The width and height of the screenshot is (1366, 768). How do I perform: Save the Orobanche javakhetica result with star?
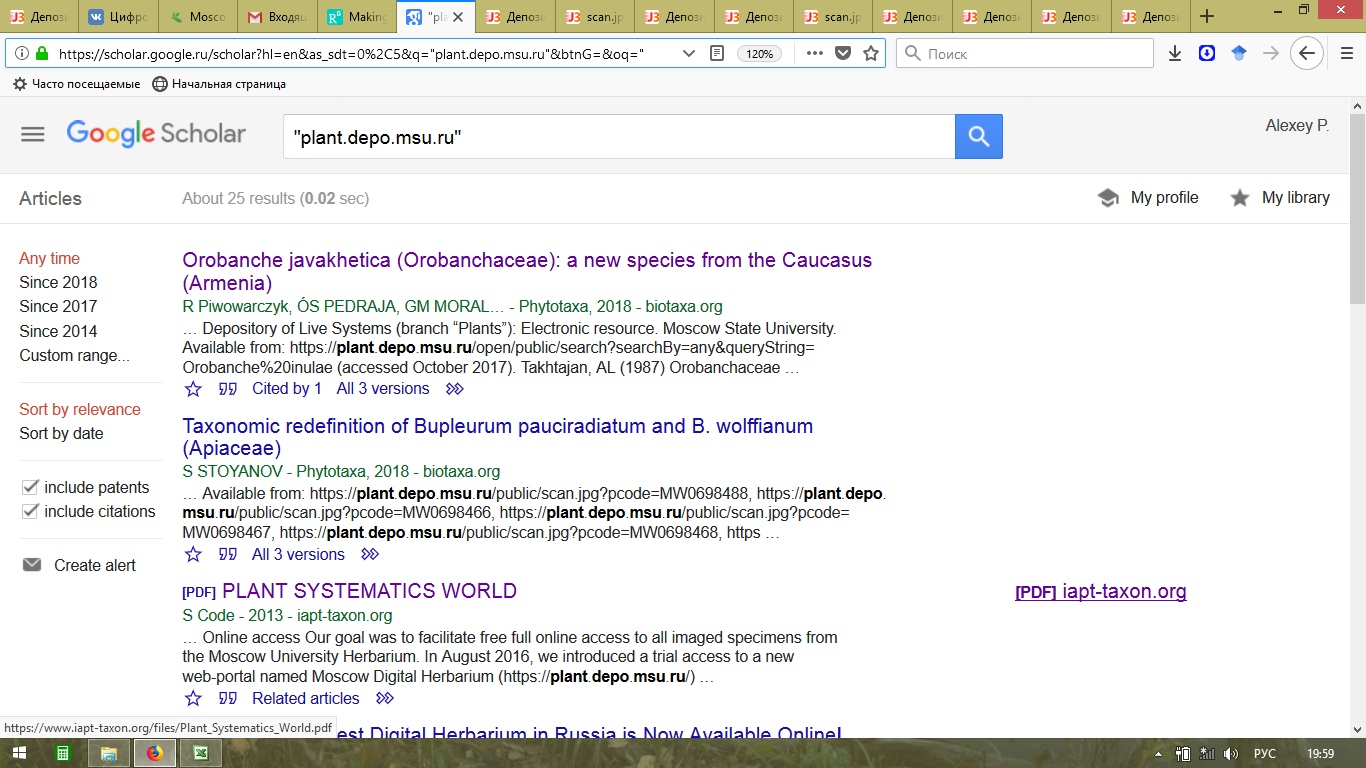pos(194,389)
